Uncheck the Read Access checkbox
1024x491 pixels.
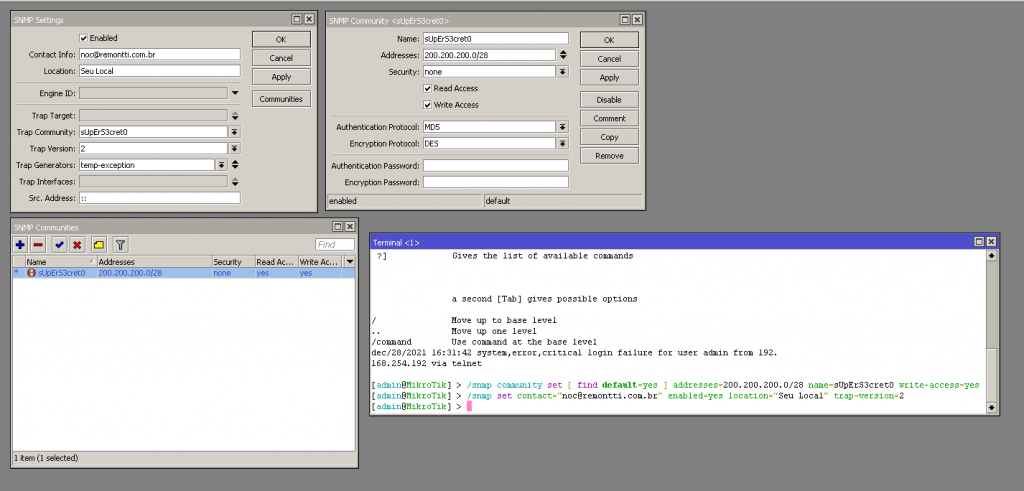[x=428, y=88]
